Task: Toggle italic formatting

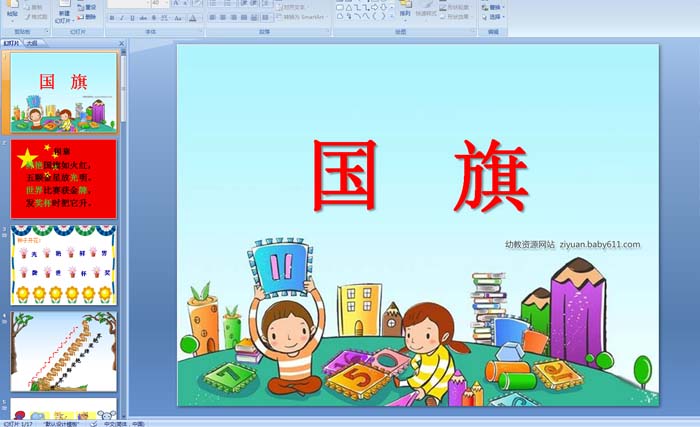Action: click(121, 18)
